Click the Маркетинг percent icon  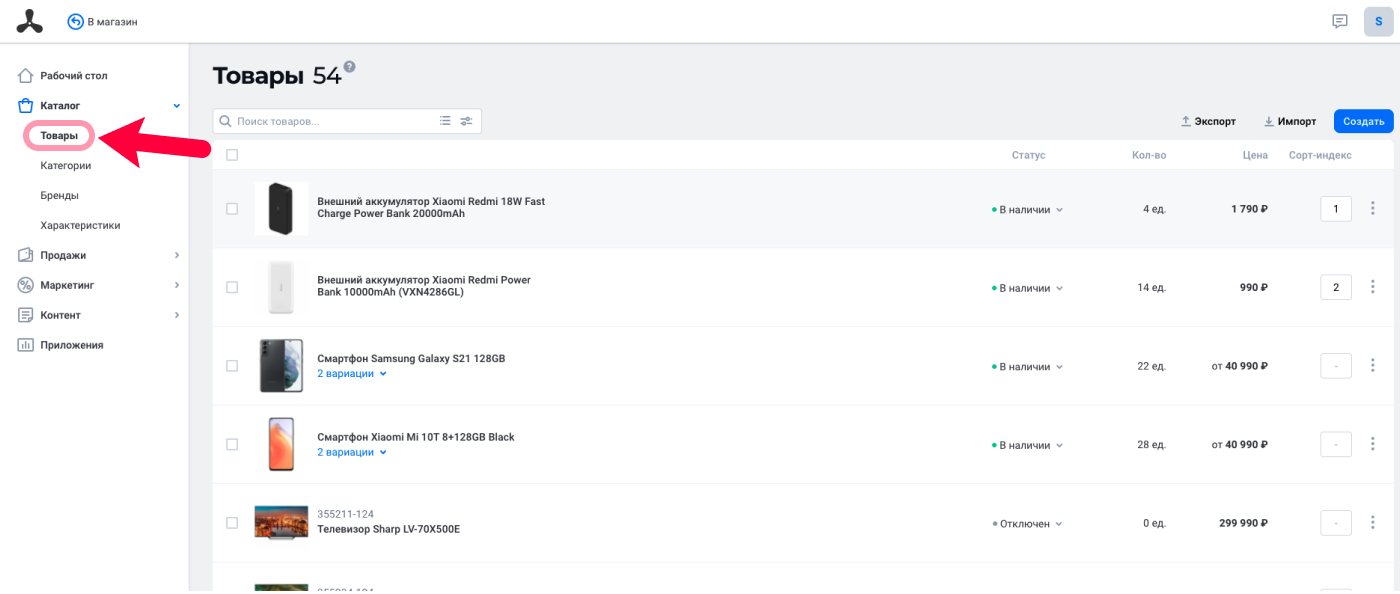26,285
